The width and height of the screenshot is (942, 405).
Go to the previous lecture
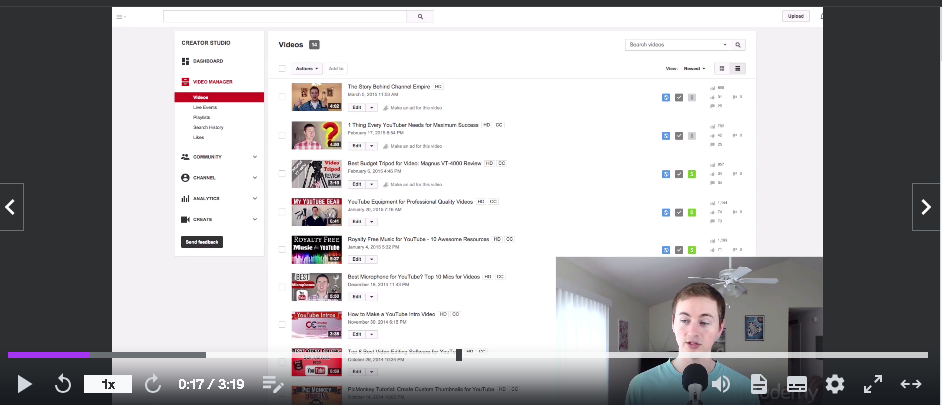(11, 207)
